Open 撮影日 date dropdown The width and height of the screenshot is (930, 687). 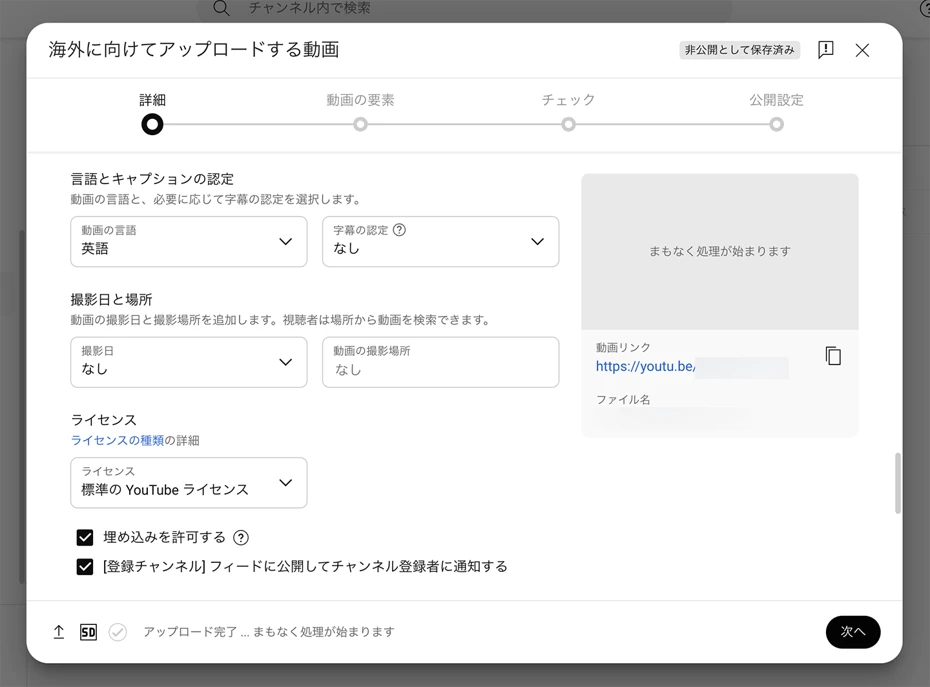pos(189,362)
